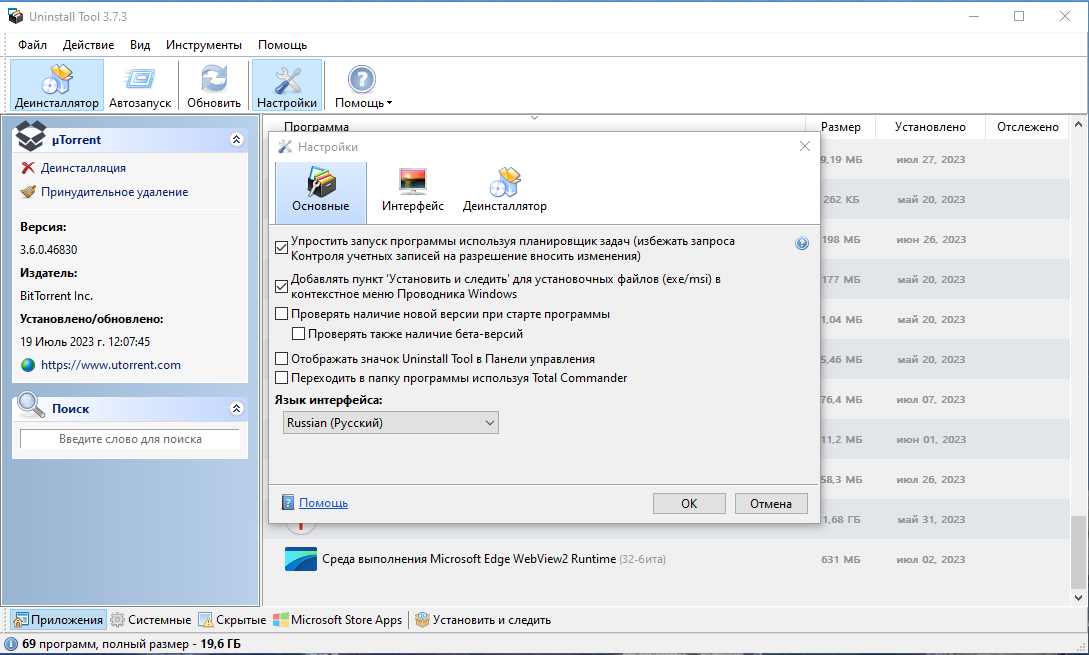1089x655 pixels.
Task: Sort by the Программа column header
Action: pyautogui.click(x=316, y=126)
